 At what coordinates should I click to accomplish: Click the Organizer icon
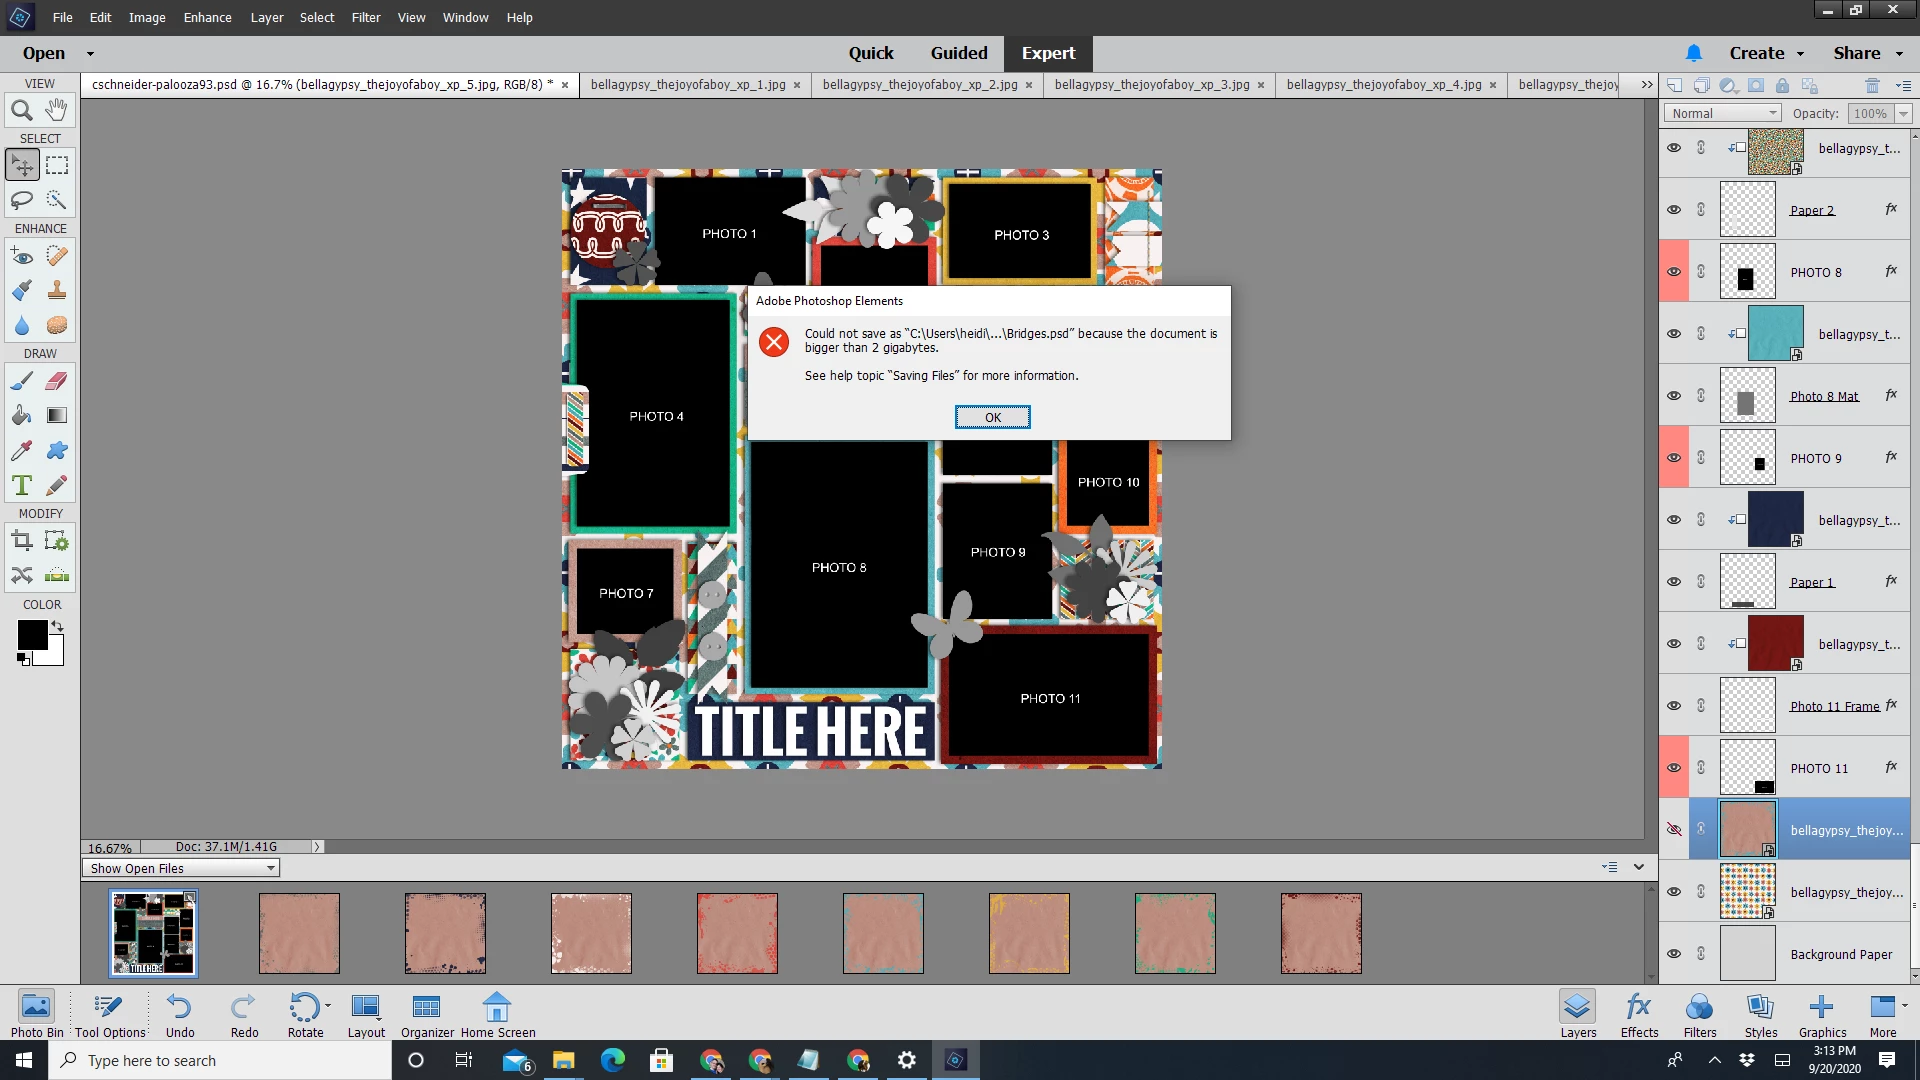pos(427,1014)
